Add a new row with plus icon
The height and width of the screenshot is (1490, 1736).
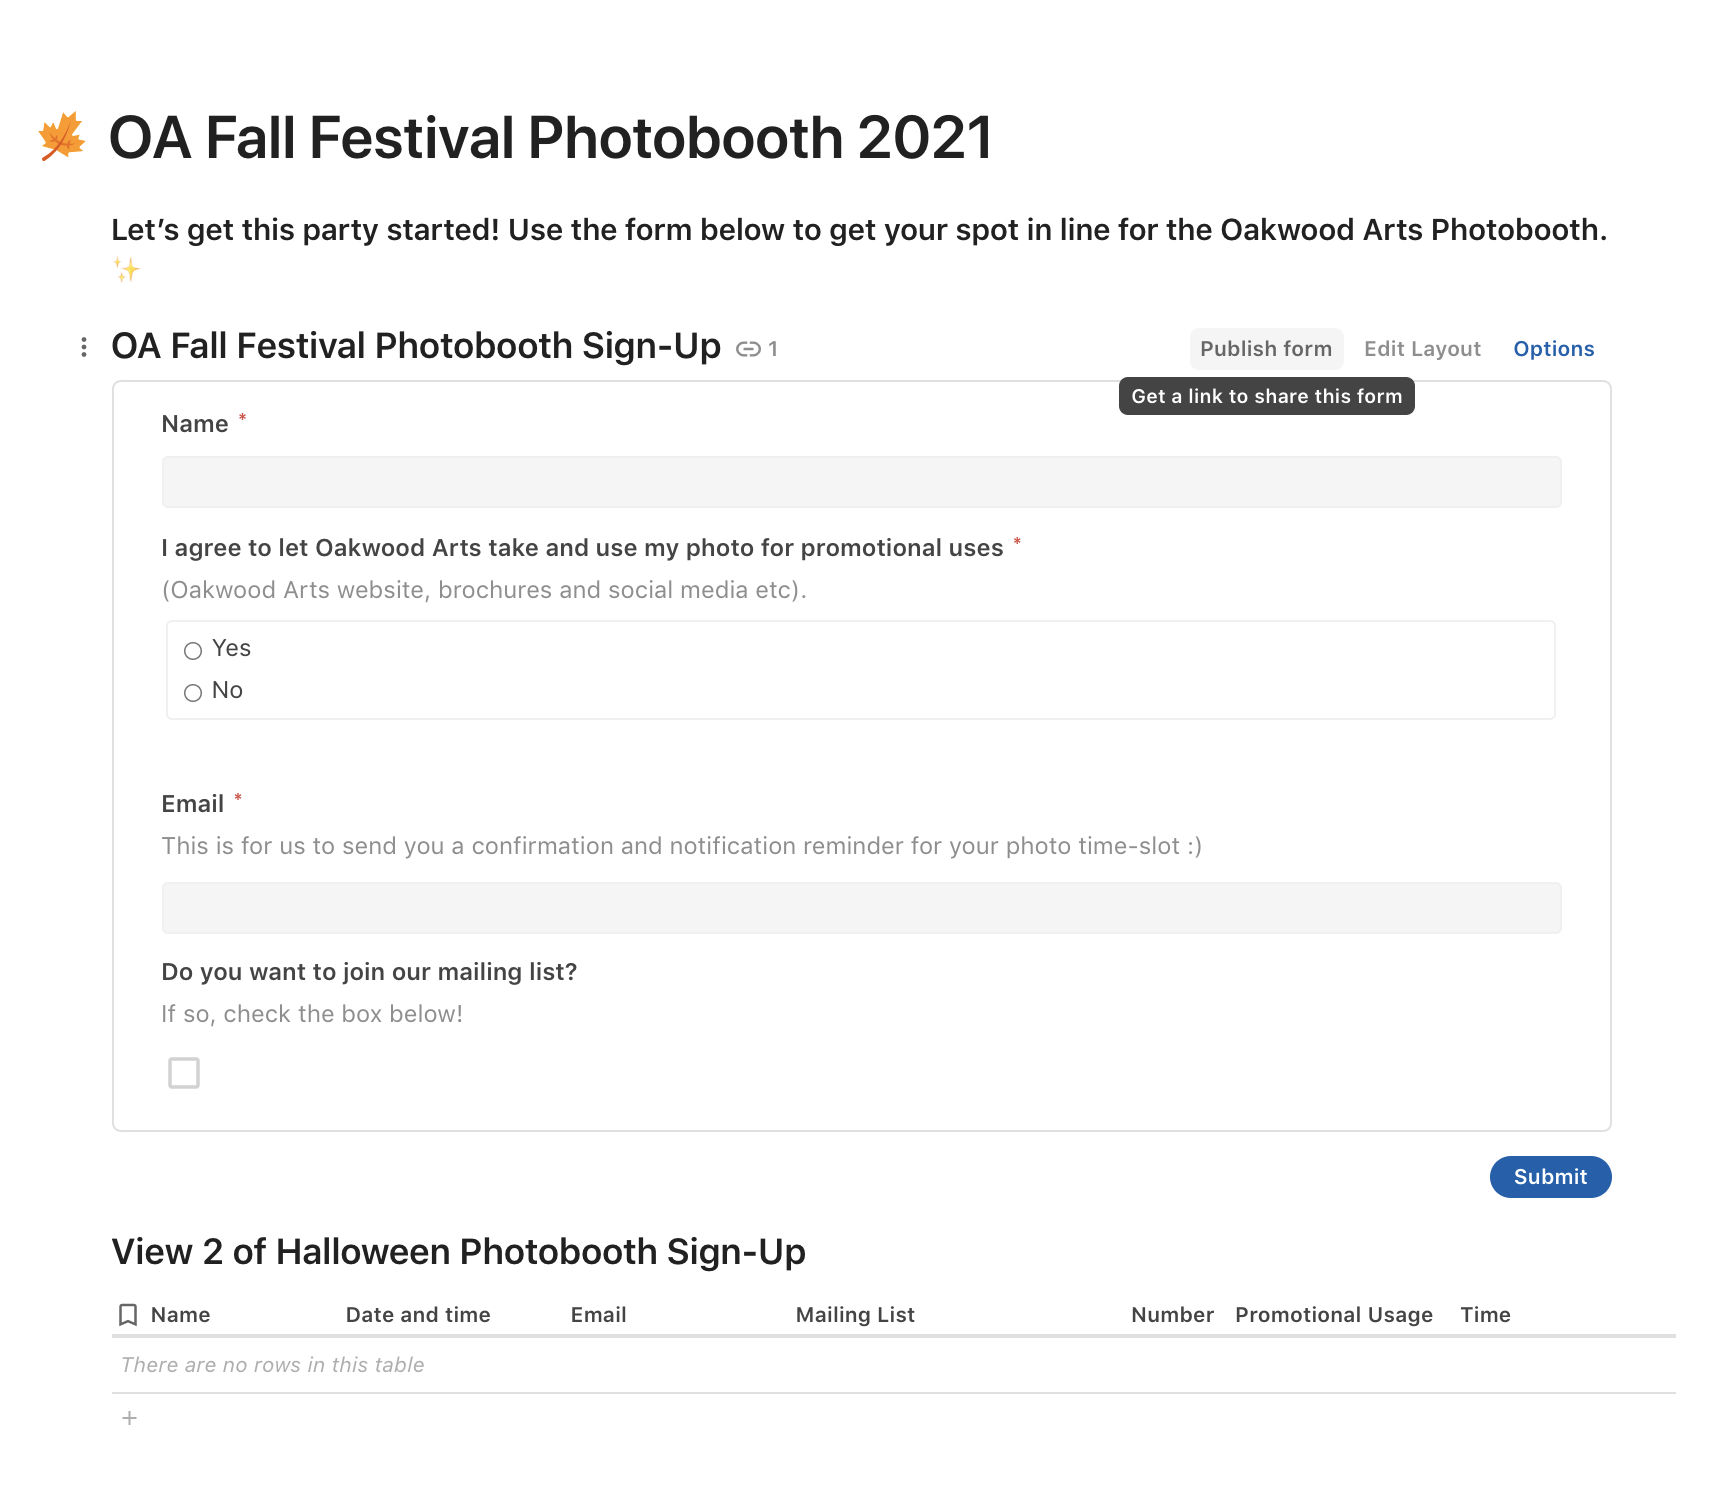click(x=129, y=1418)
